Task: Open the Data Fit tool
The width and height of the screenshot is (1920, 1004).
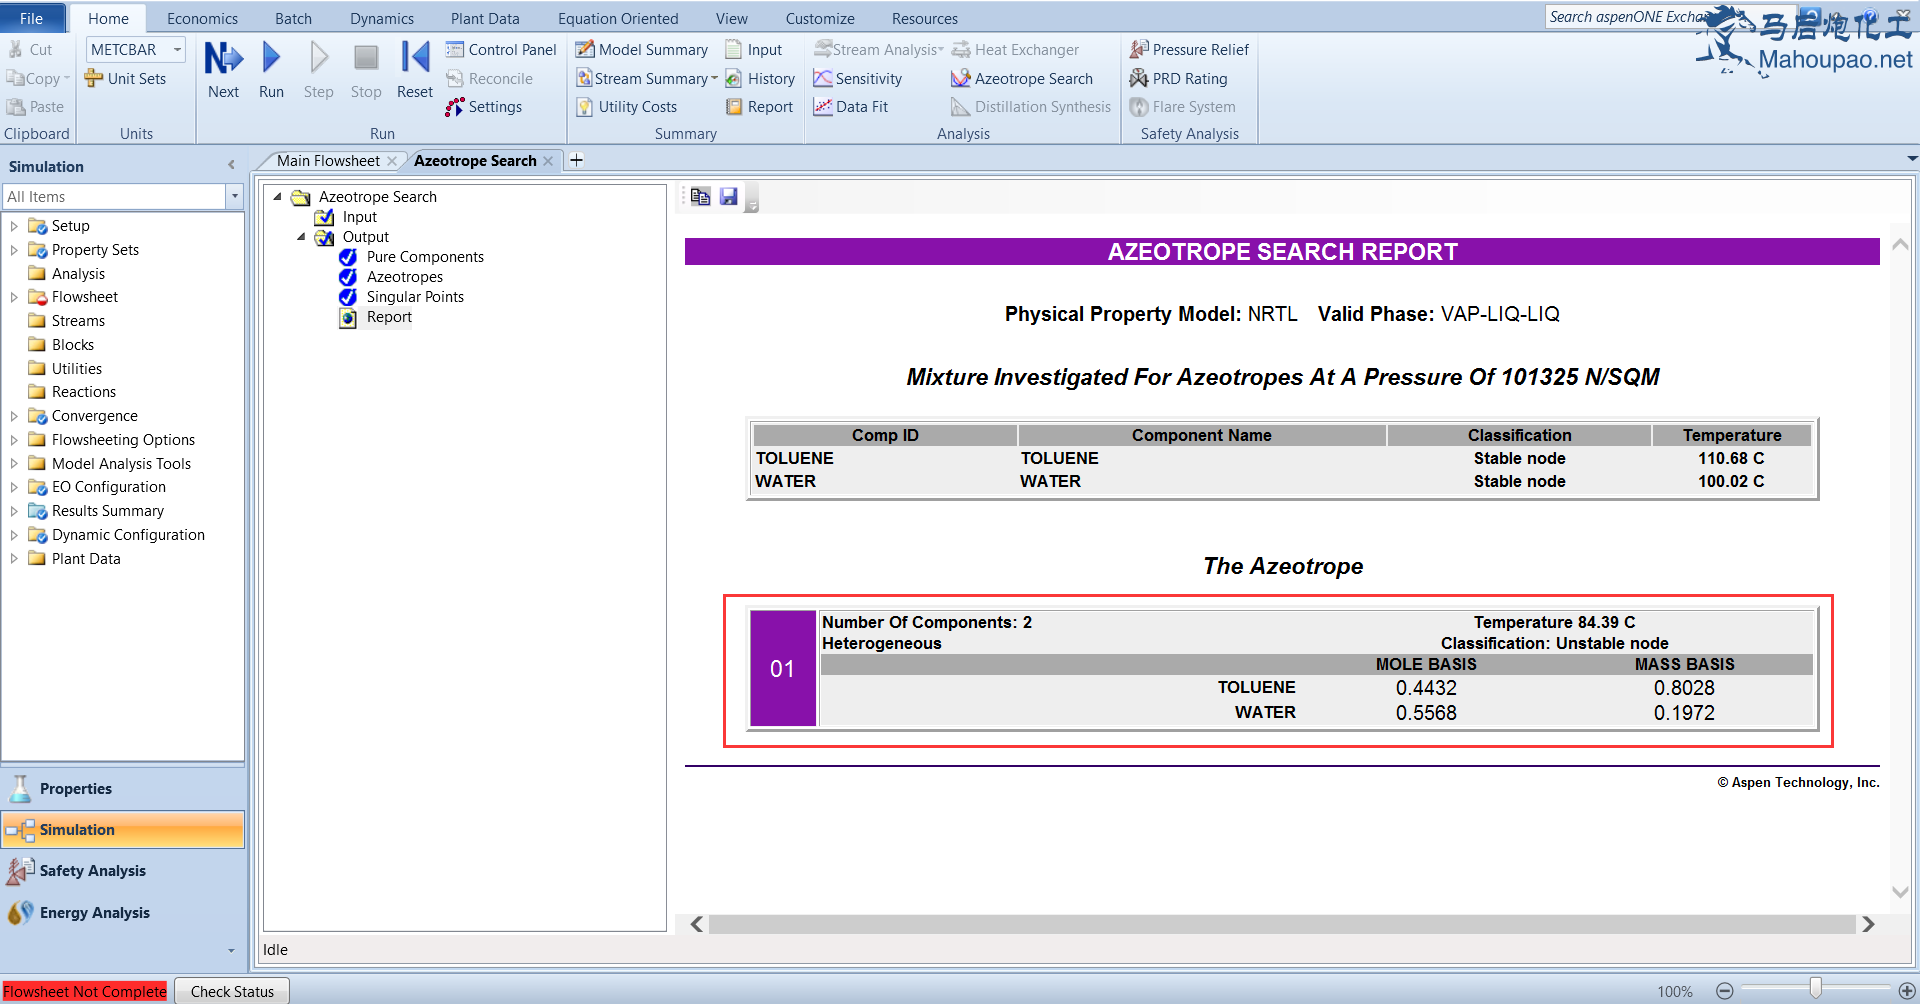Action: (x=851, y=107)
